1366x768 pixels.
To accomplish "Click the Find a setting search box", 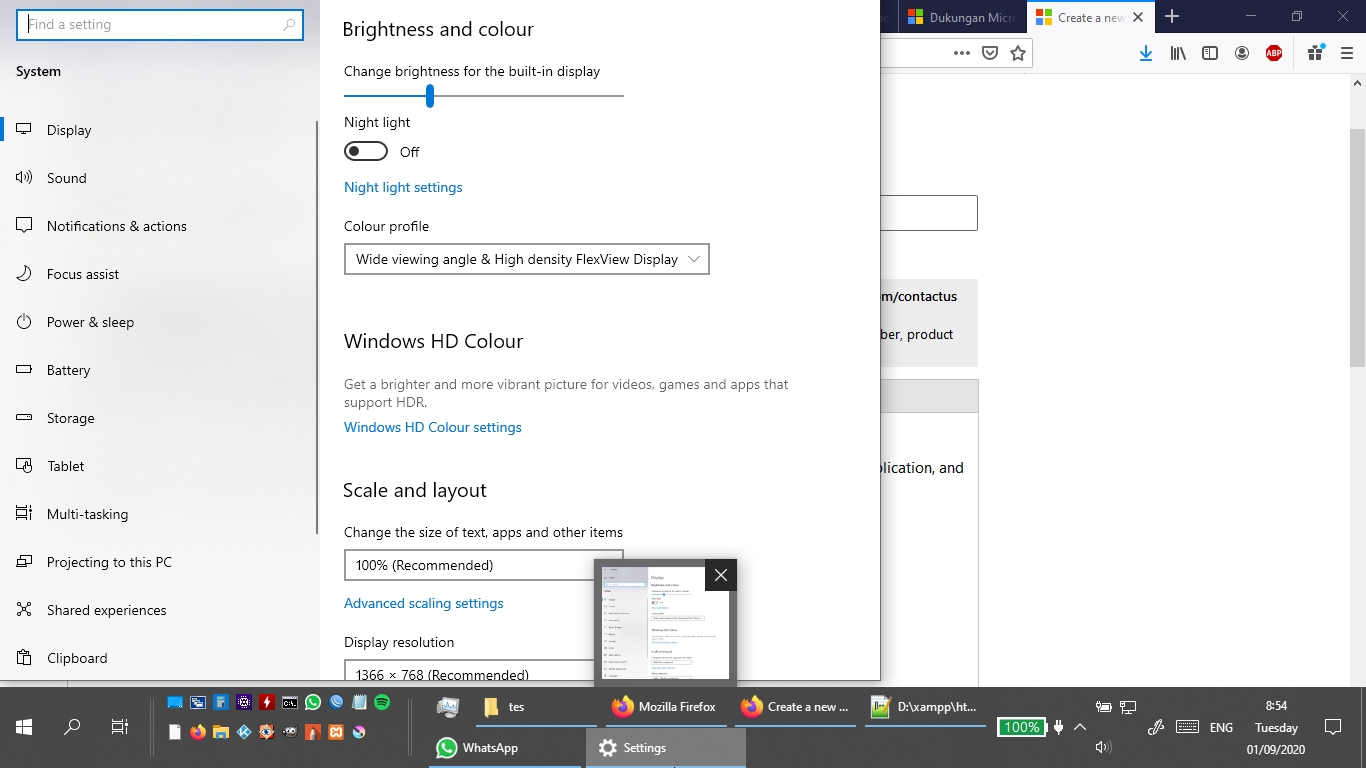I will [159, 25].
